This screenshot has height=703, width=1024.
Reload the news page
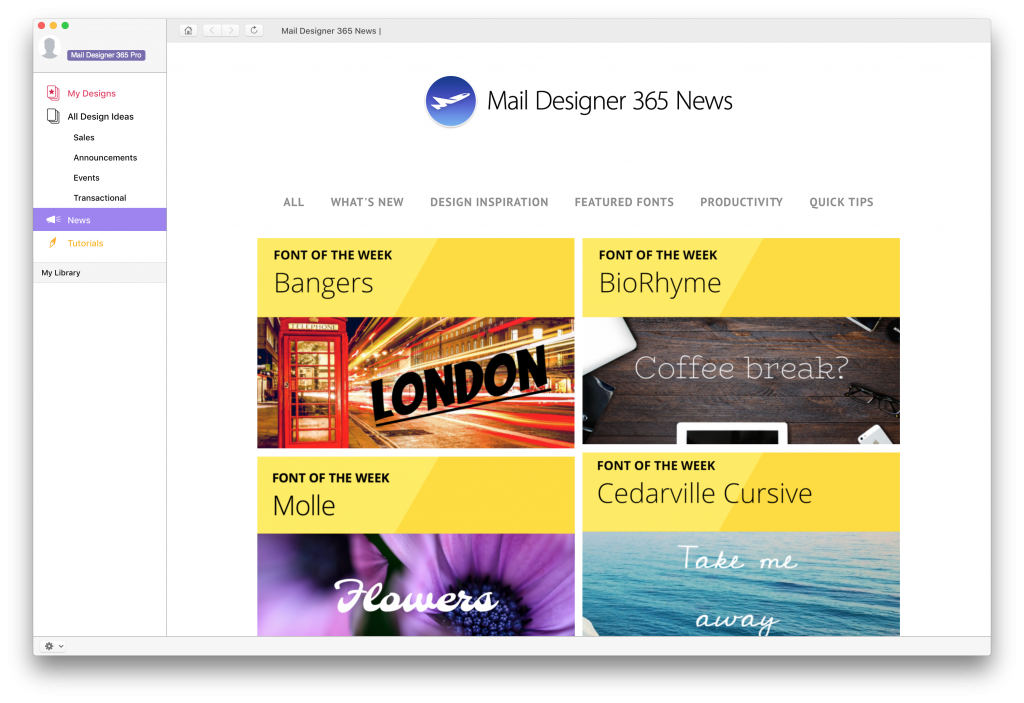click(x=254, y=31)
